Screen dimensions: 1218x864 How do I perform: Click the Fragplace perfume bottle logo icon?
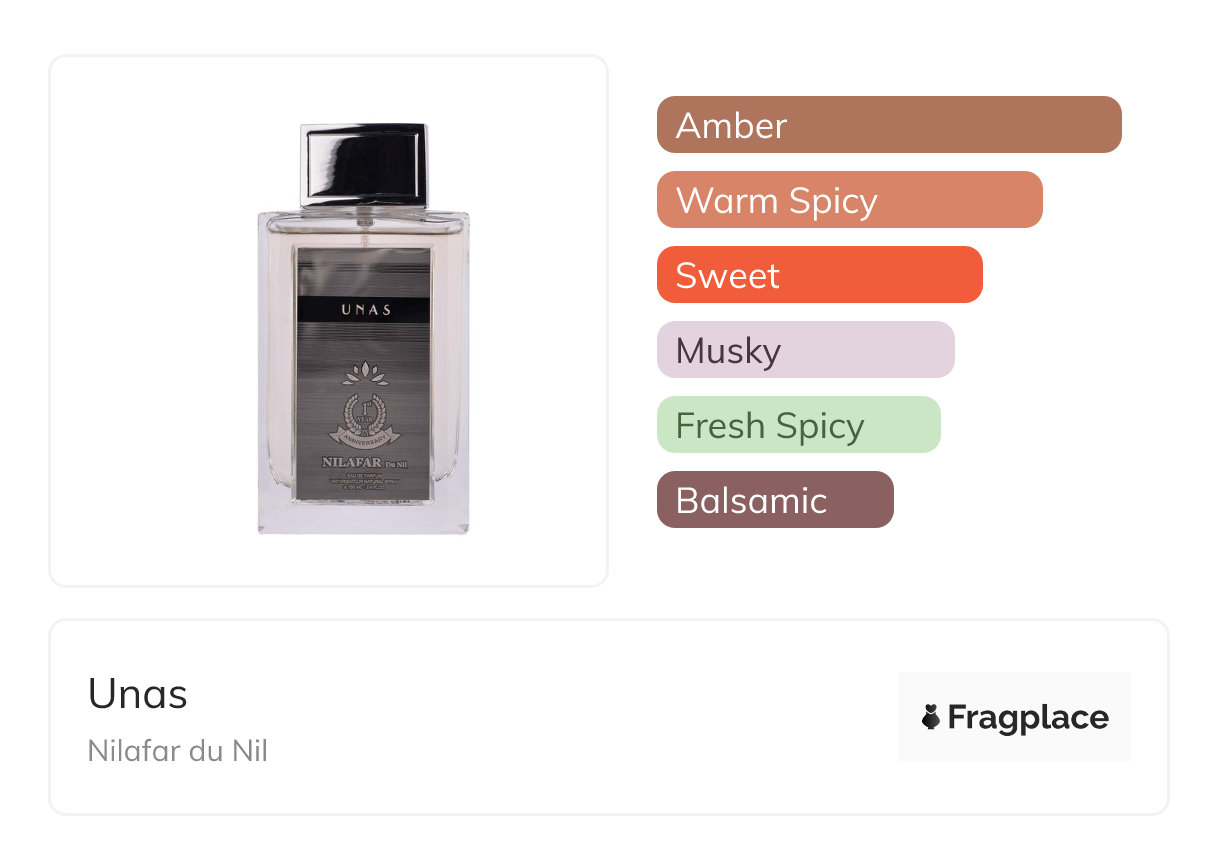click(x=931, y=717)
